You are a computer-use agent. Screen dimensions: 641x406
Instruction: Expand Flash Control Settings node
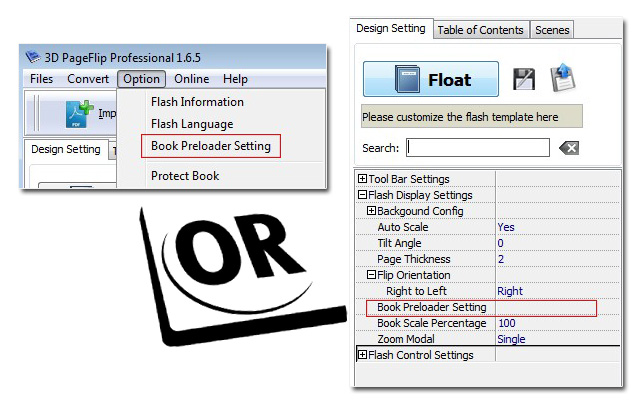click(x=362, y=355)
